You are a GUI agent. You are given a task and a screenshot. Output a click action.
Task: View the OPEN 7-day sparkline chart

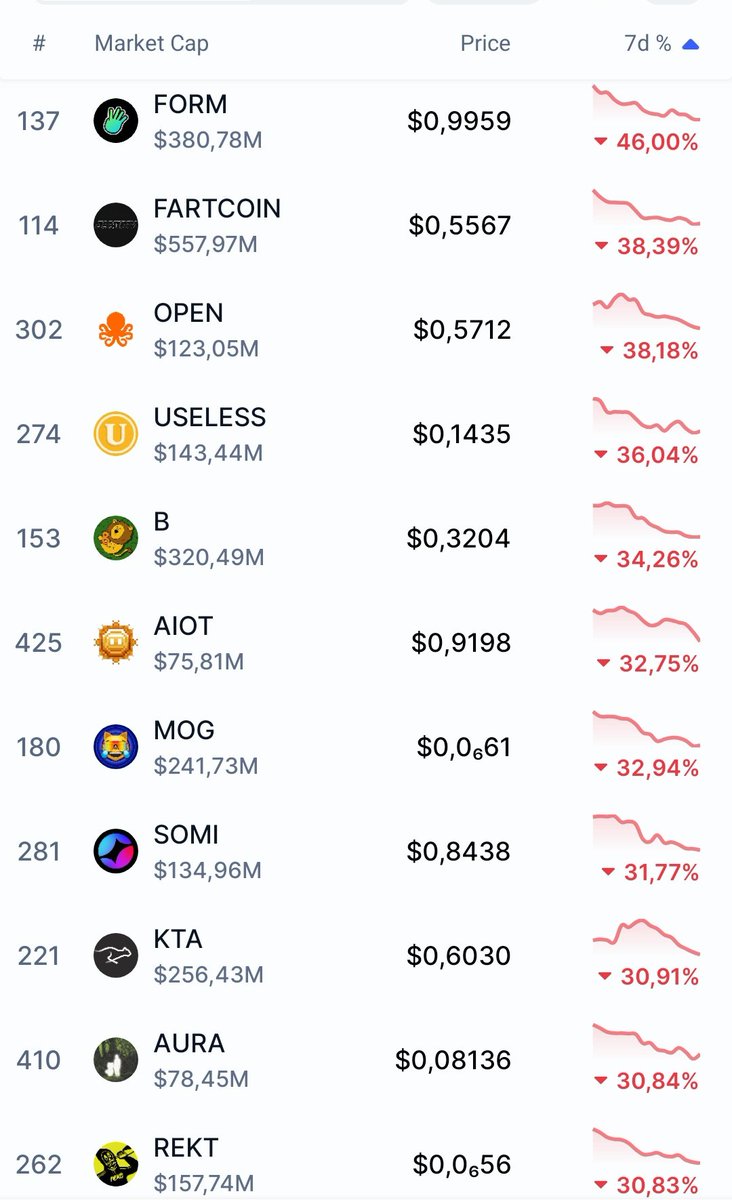tap(646, 310)
